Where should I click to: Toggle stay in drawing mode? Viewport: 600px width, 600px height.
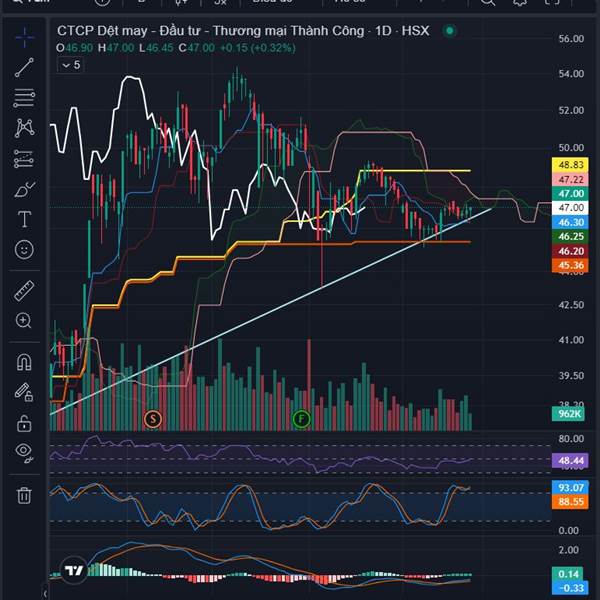coord(24,392)
